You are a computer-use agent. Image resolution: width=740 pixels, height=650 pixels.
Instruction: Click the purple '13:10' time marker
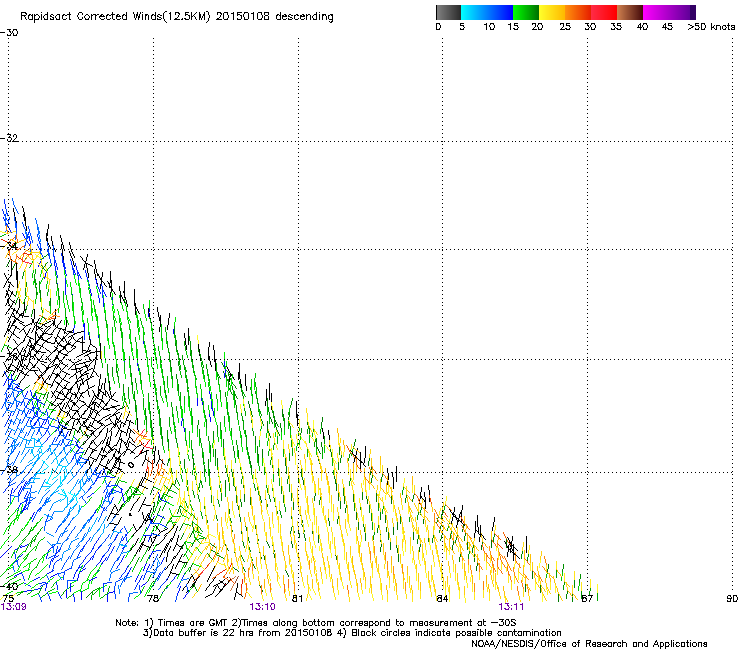[x=262, y=607]
